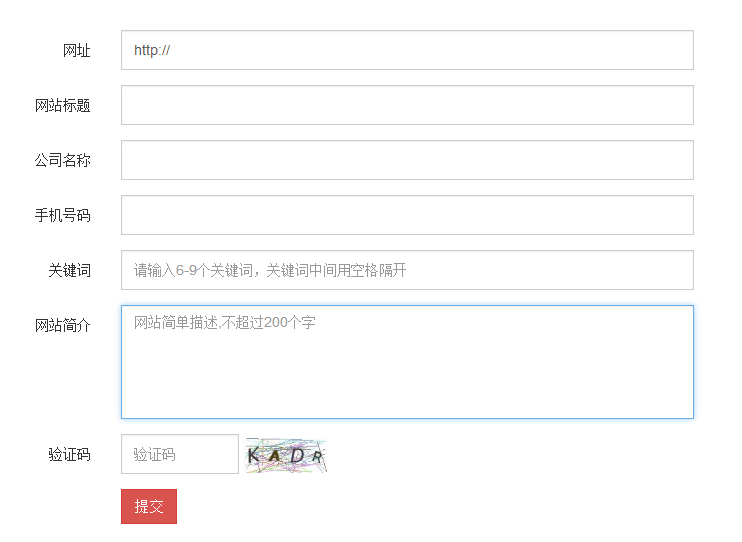The image size is (742, 542).
Task: Click the 网站标题 label text
Action: click(x=62, y=105)
